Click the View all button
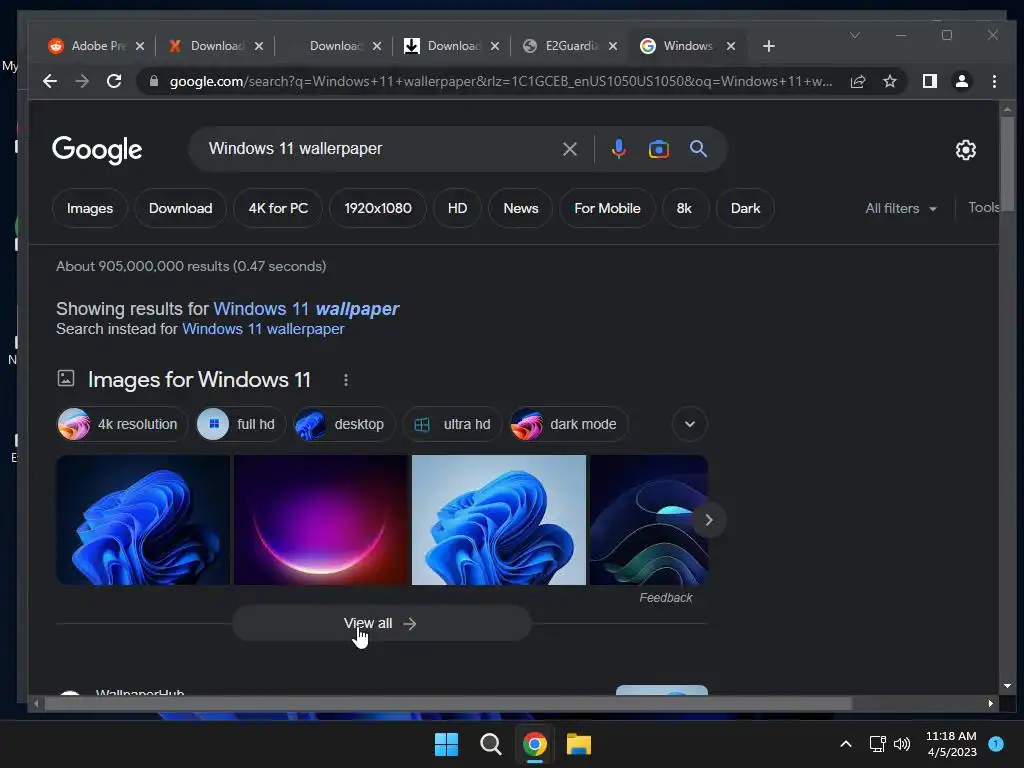Viewport: 1024px width, 768px height. click(x=381, y=624)
